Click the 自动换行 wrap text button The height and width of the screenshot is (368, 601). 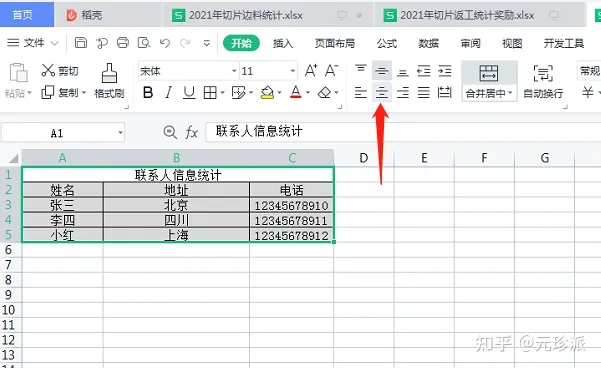pyautogui.click(x=543, y=81)
